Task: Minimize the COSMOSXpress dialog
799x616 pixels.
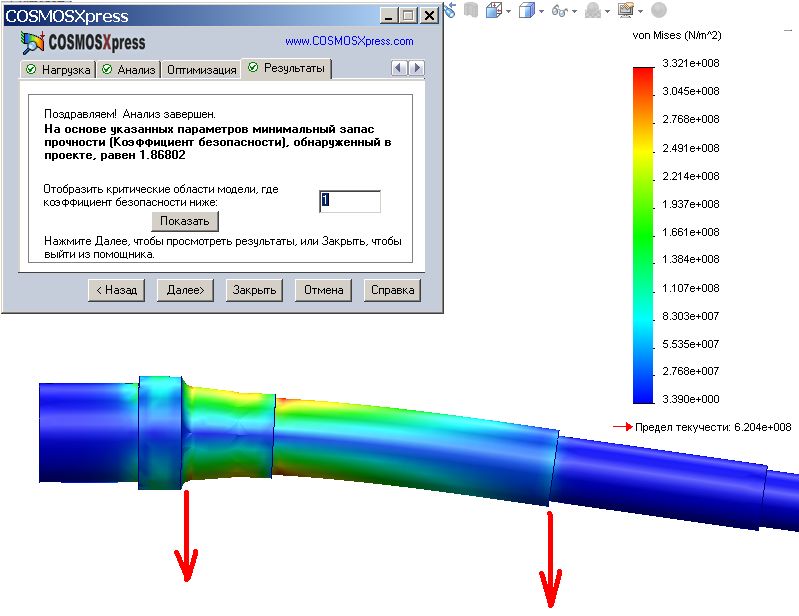Action: click(389, 16)
